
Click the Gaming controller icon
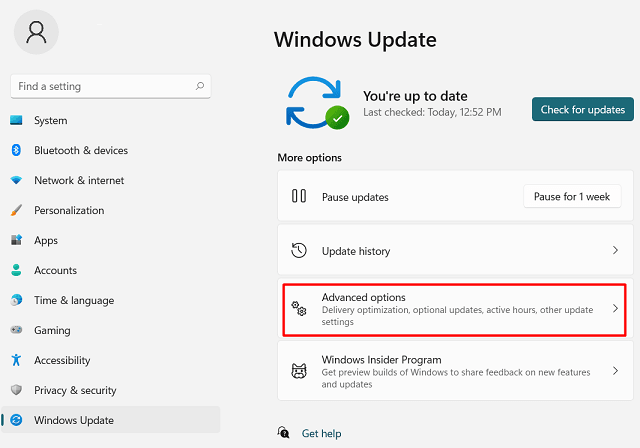coord(16,330)
